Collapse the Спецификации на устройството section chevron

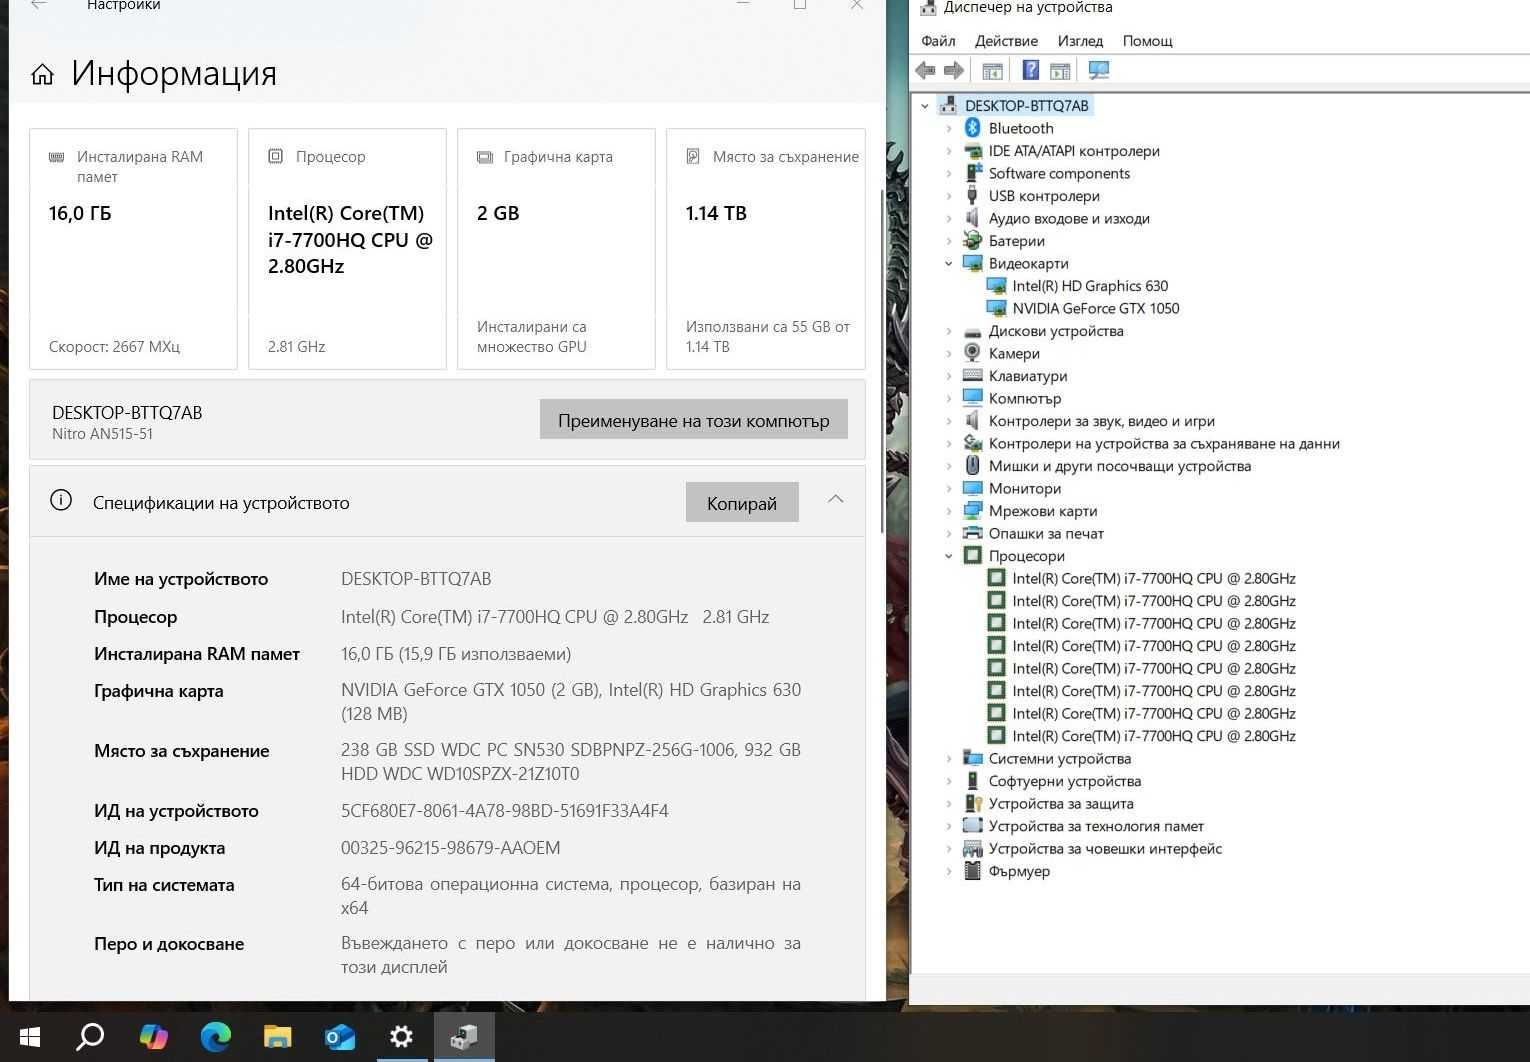point(836,499)
